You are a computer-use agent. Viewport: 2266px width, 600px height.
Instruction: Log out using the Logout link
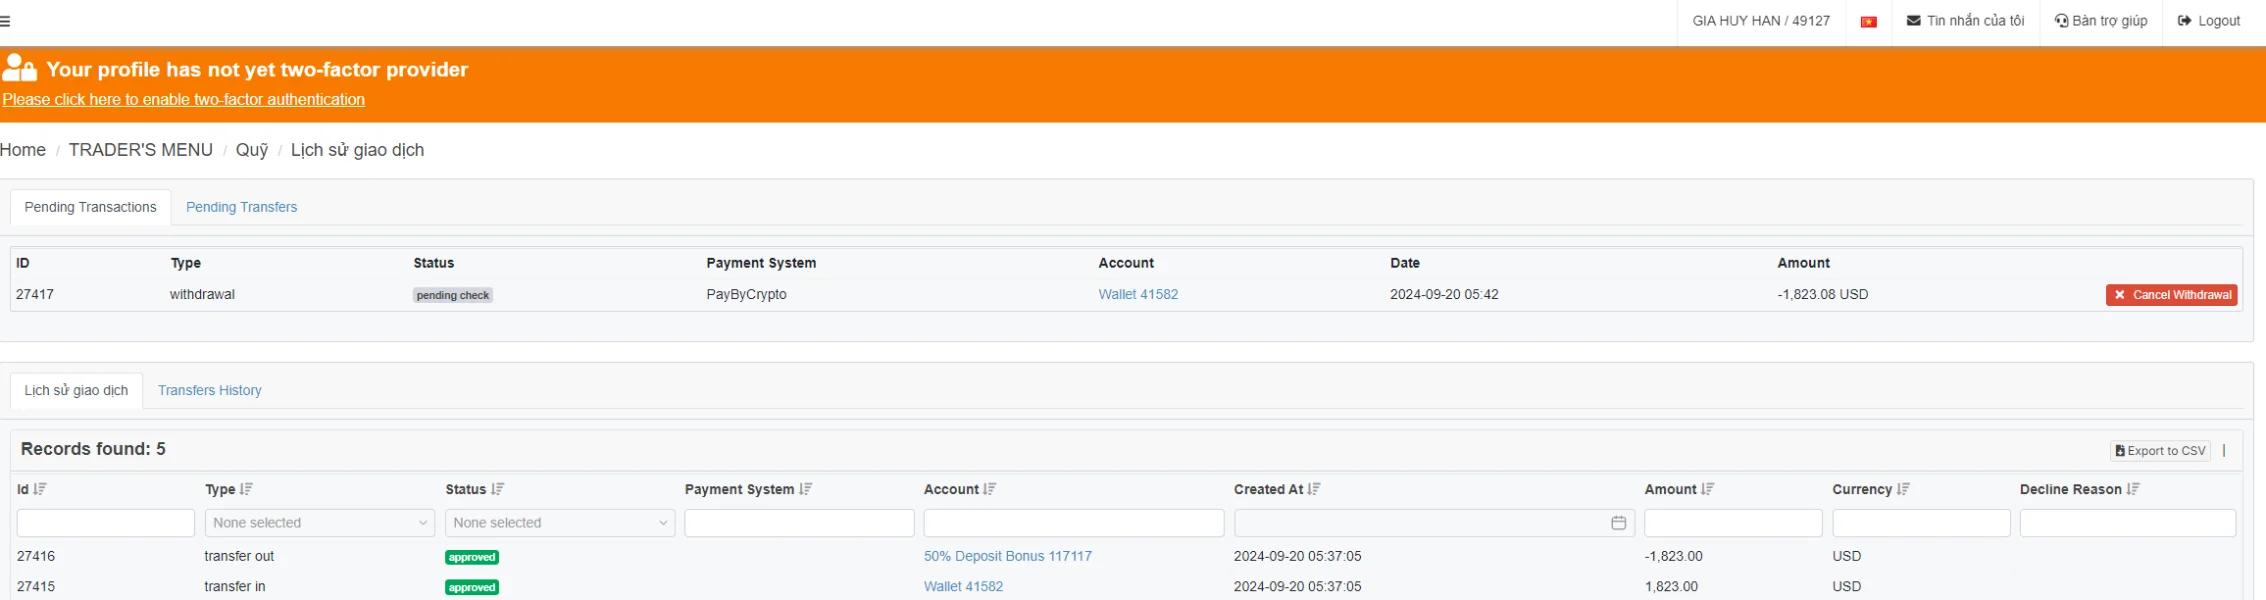[2209, 21]
